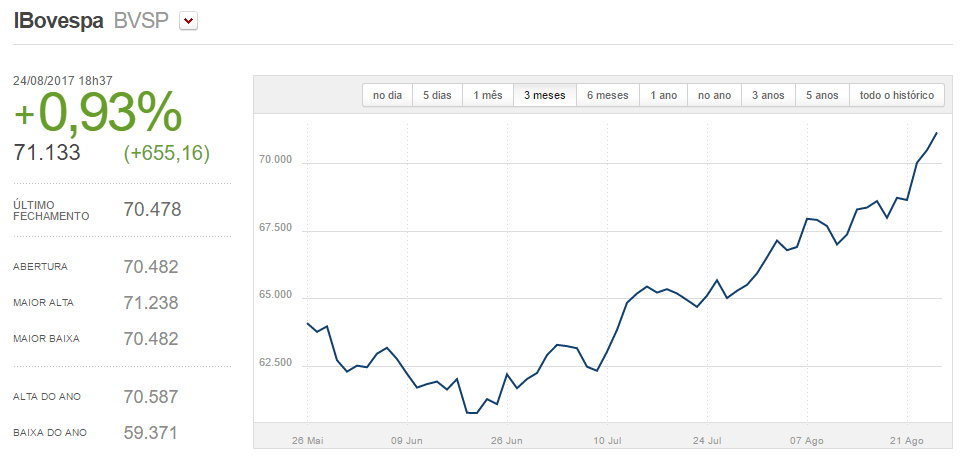
Task: Show 'todo o histórico' chart range
Action: point(896,95)
